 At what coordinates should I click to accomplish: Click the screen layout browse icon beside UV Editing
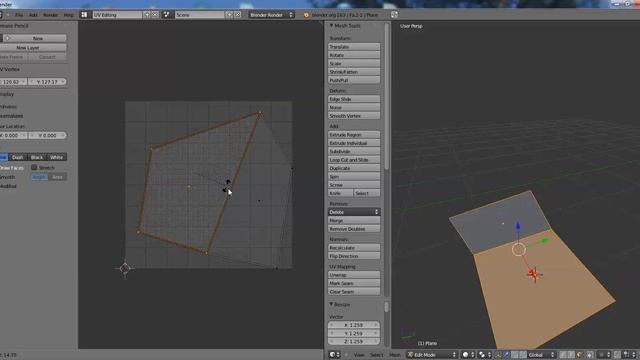(x=84, y=15)
